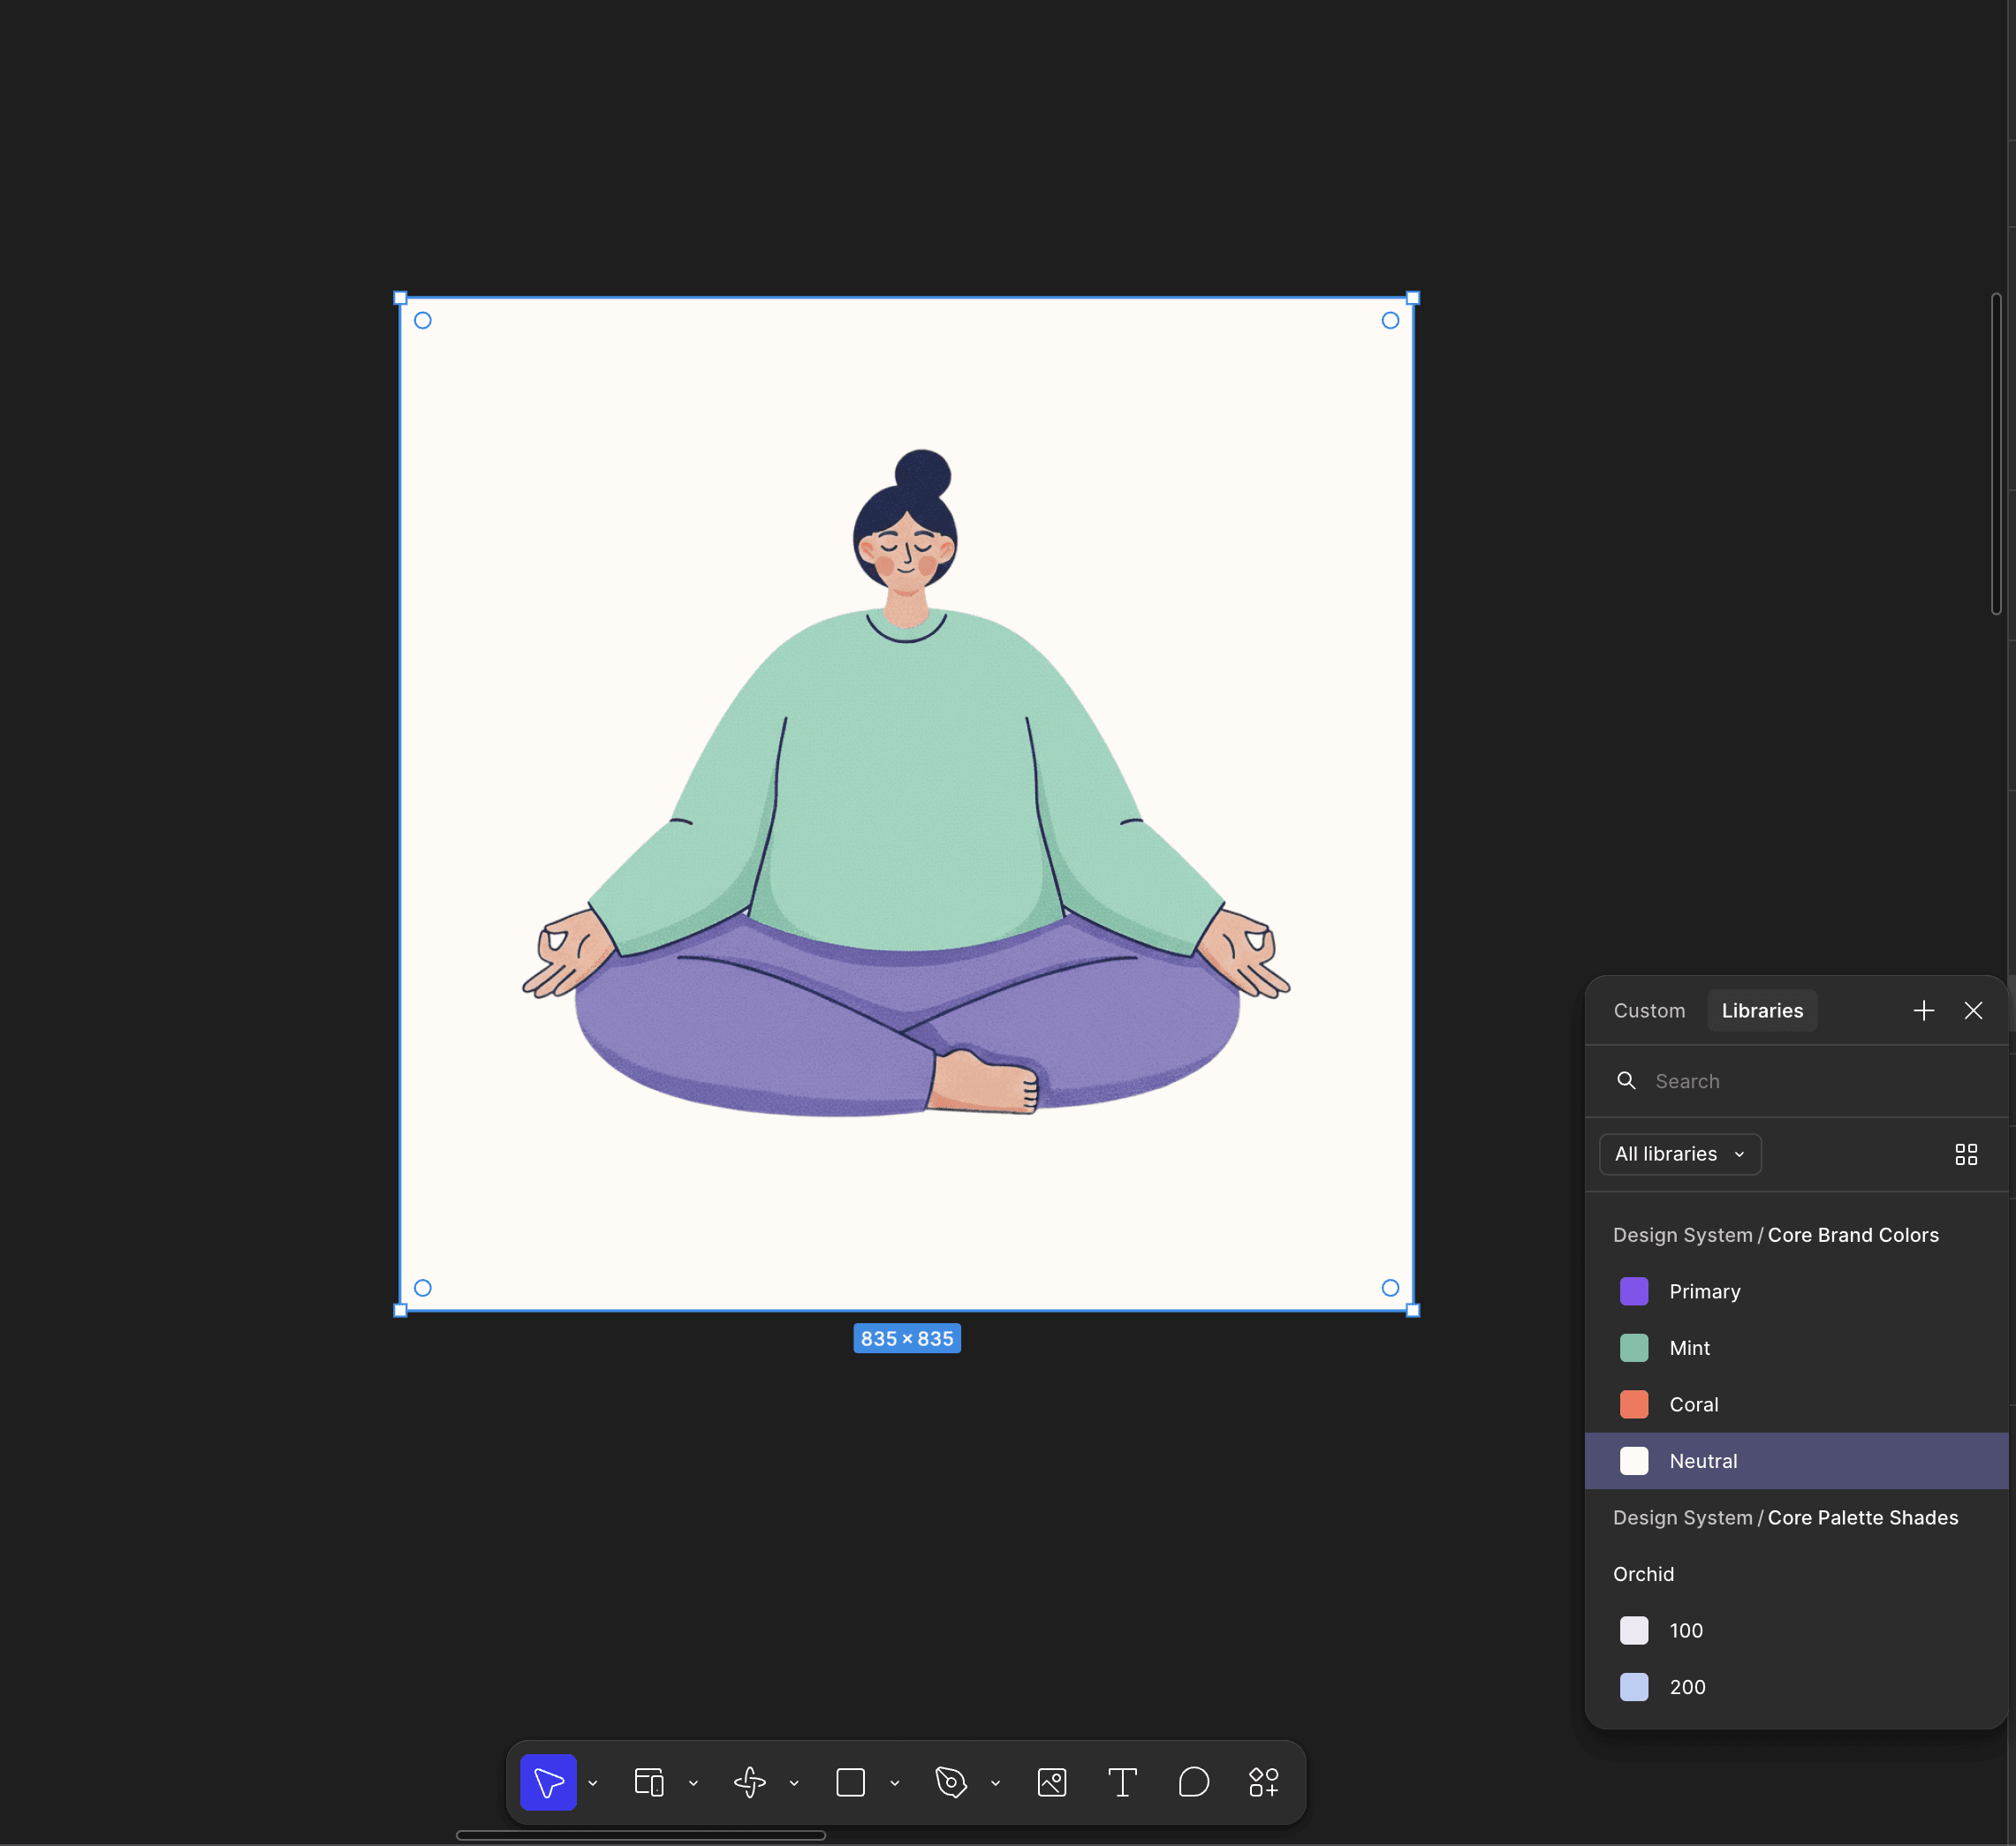Select the Move tool in toolbar
Viewport: 2016px width, 1846px height.
coord(548,1782)
